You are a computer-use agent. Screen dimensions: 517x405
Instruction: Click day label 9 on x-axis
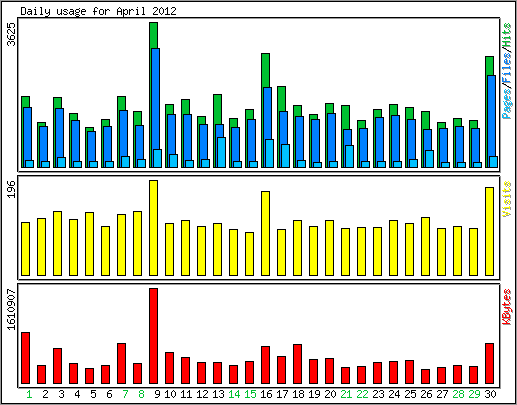(157, 394)
